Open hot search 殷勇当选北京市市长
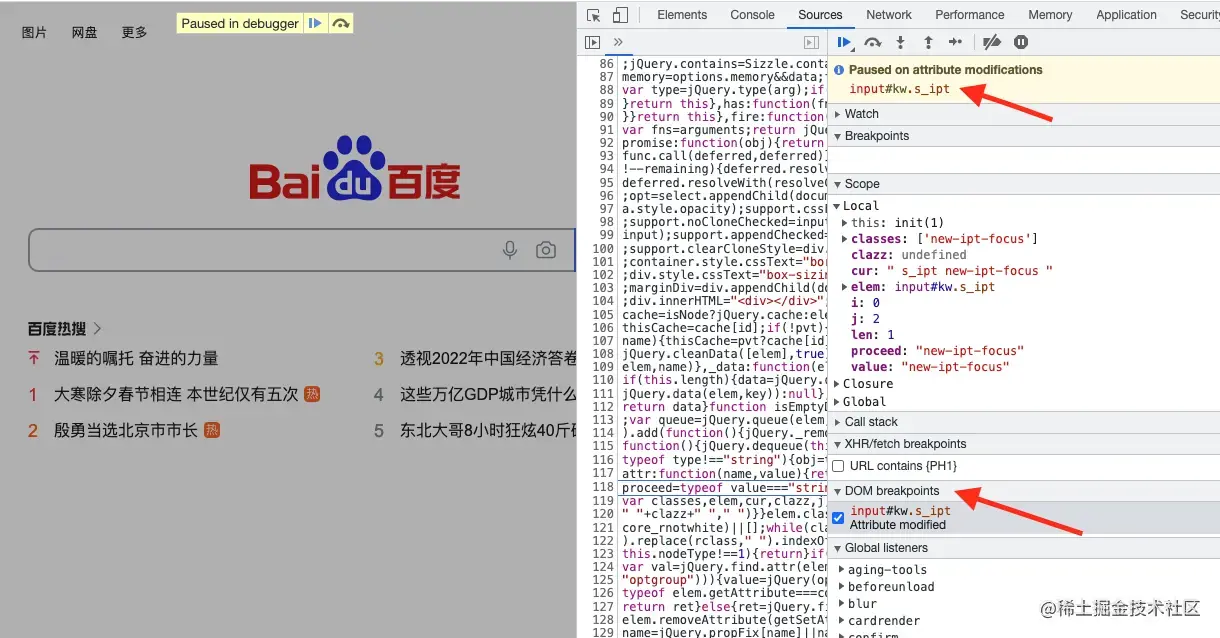Screen dimensions: 1220x638 (x=126, y=430)
